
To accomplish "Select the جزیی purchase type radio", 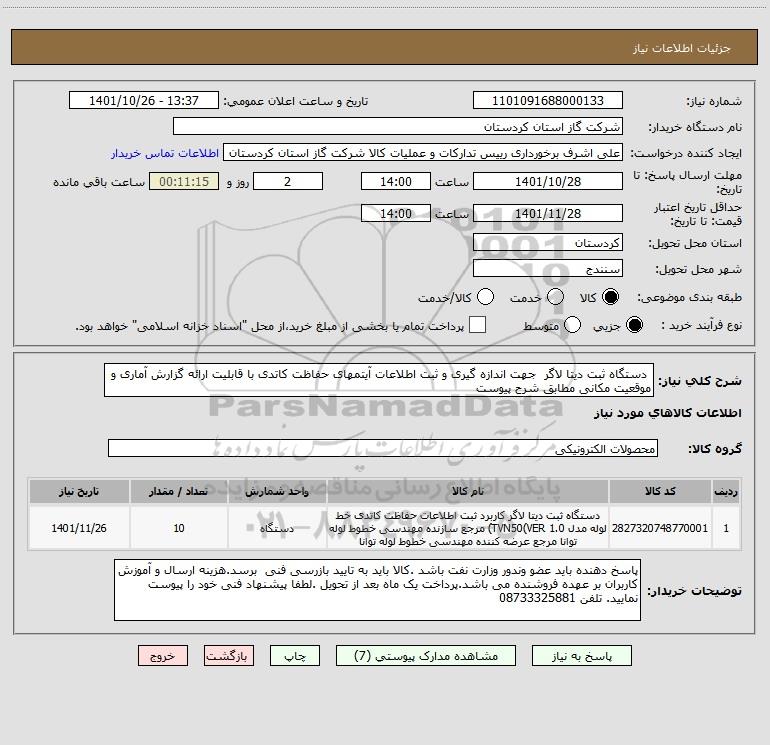I will [634, 325].
